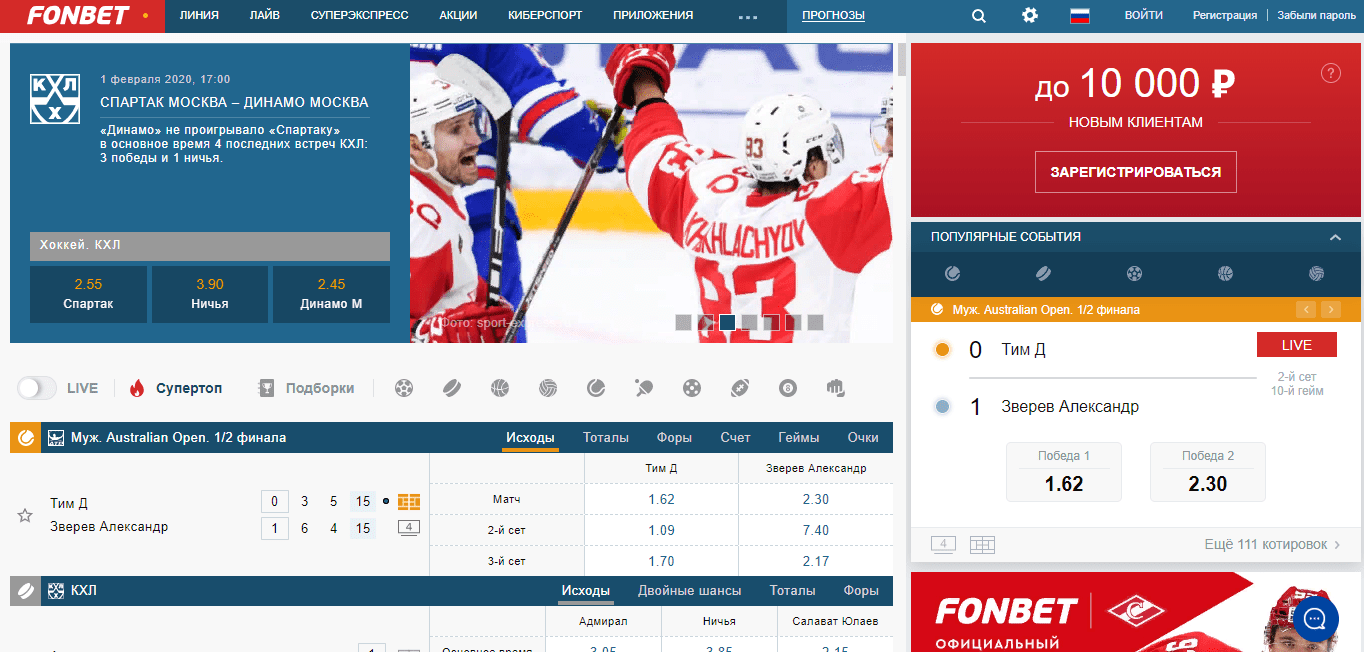The width and height of the screenshot is (1364, 652).
Task: Select the Победа 2 odds button
Action: (1208, 472)
